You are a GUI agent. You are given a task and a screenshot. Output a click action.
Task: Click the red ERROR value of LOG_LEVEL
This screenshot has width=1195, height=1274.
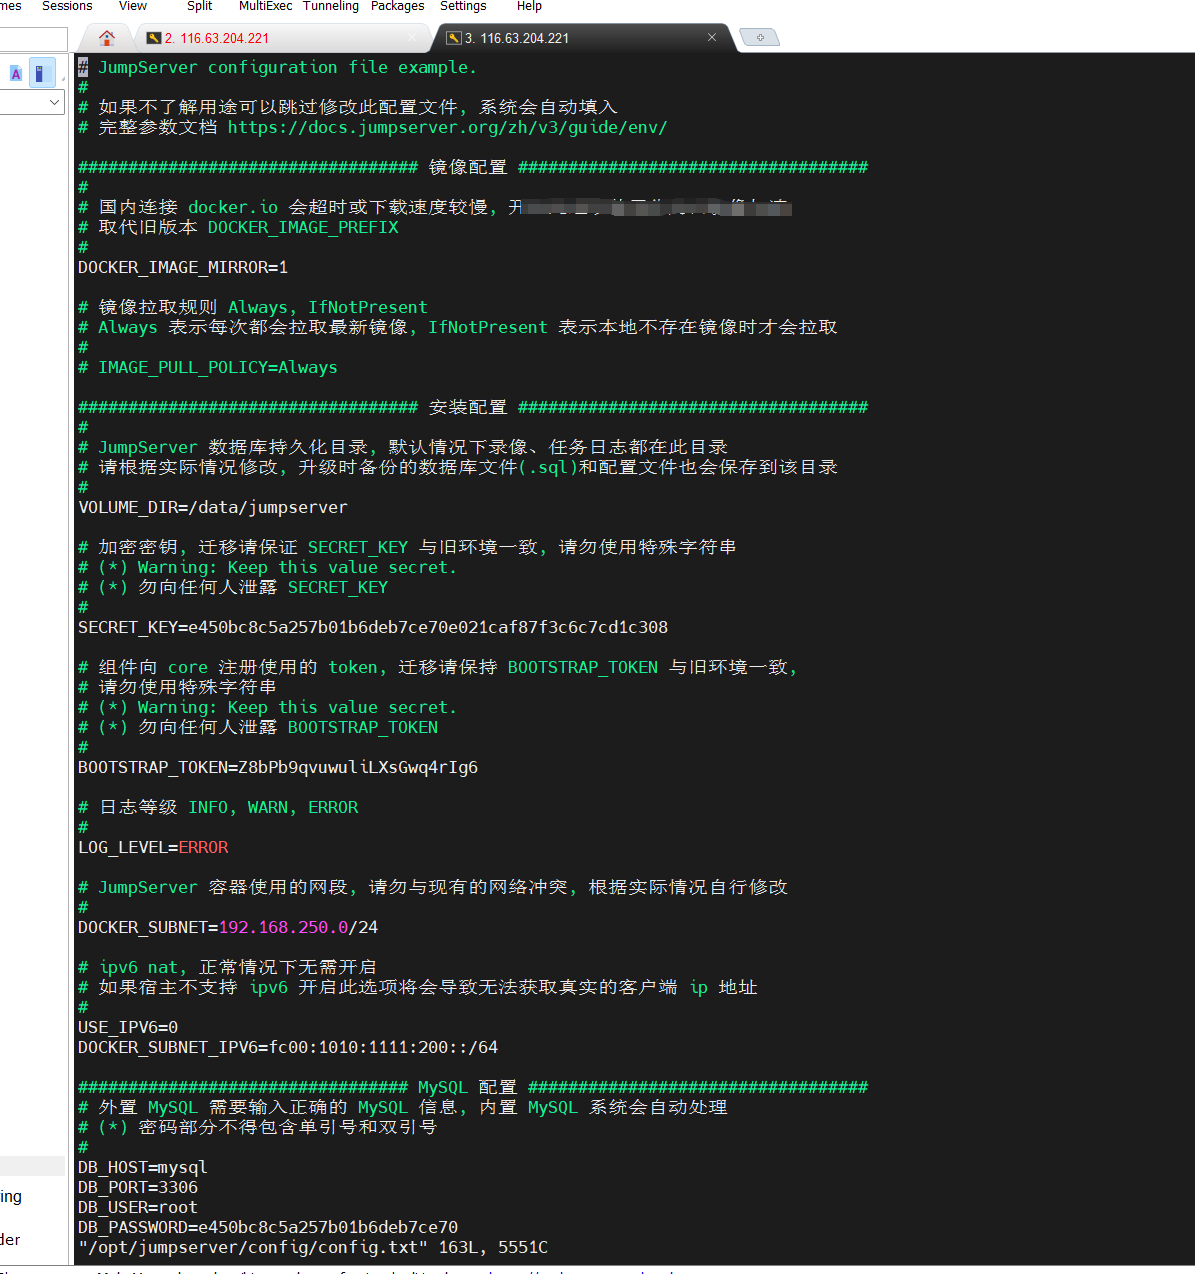(203, 847)
